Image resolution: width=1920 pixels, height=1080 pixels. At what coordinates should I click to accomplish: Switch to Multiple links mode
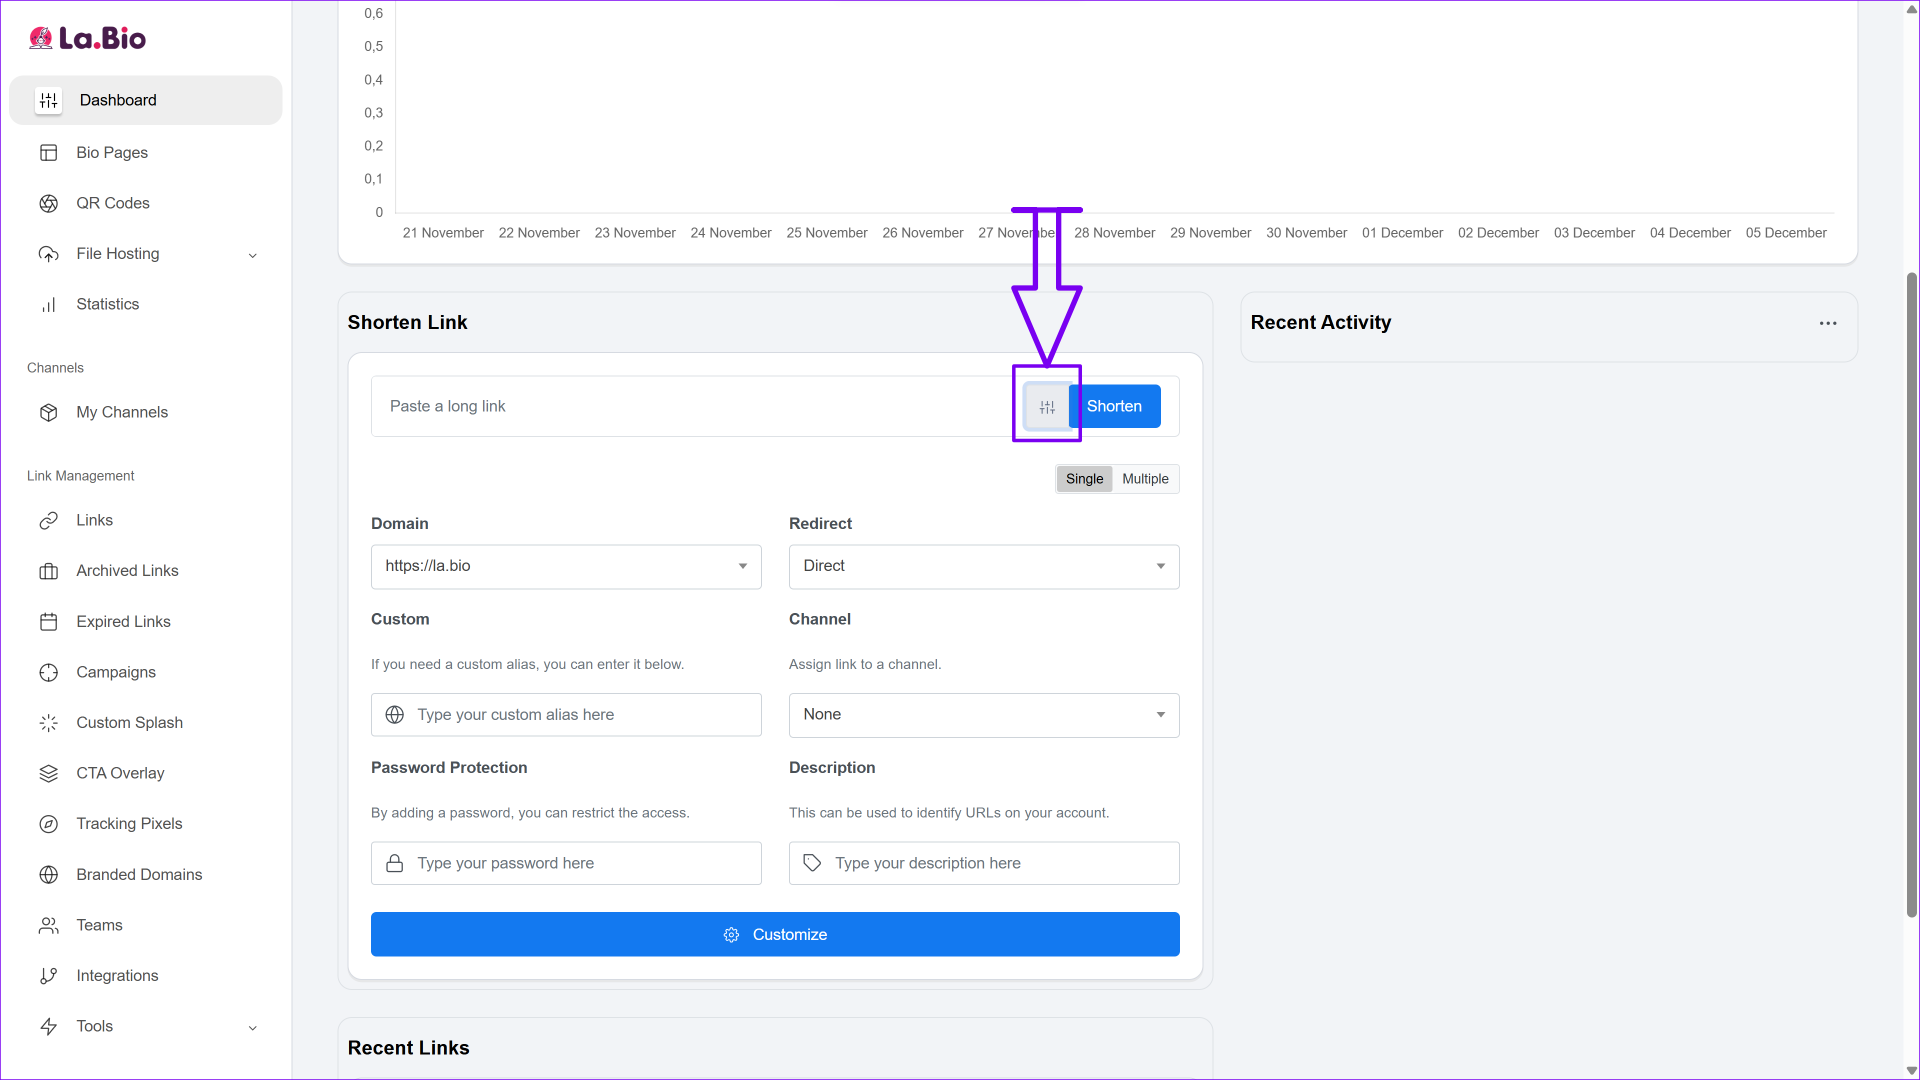[1145, 479]
